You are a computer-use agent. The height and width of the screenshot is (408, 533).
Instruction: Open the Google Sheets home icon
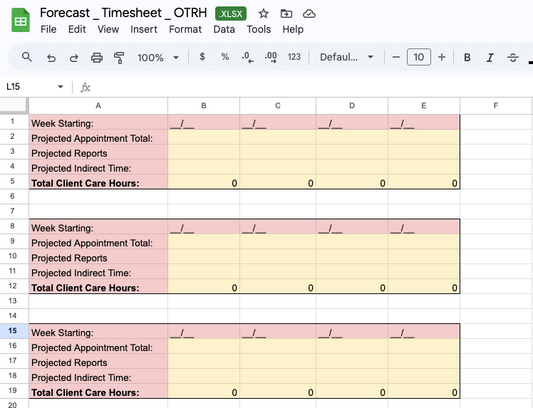20,20
